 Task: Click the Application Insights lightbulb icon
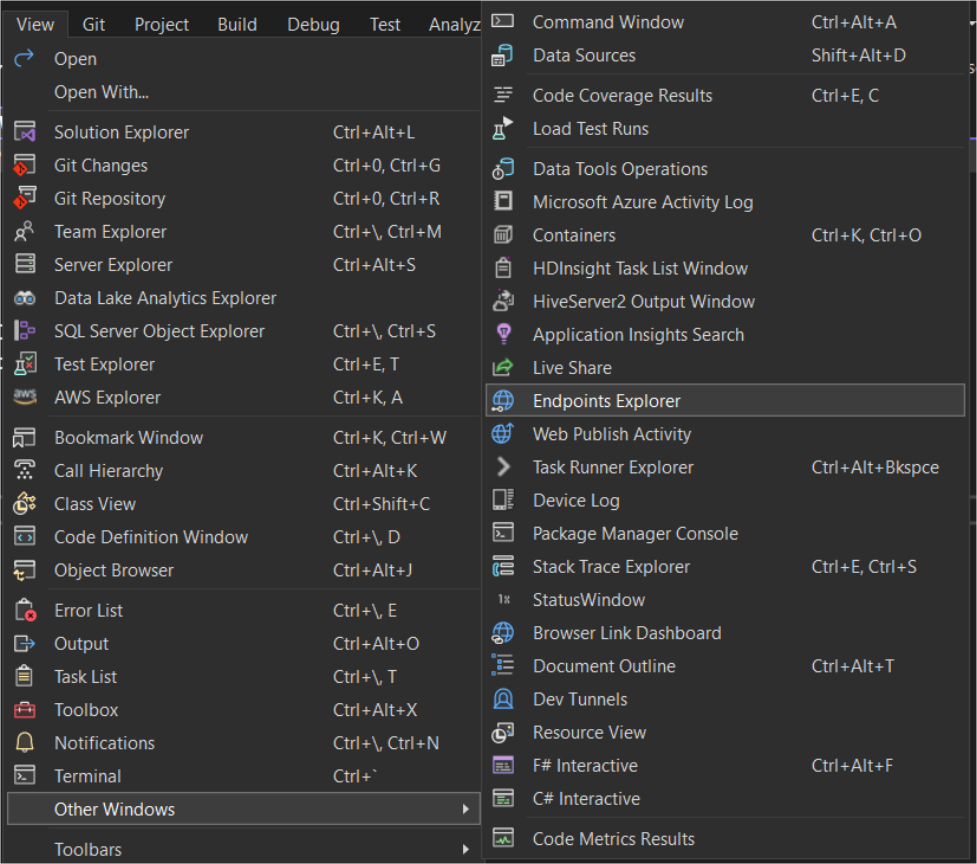click(x=503, y=335)
